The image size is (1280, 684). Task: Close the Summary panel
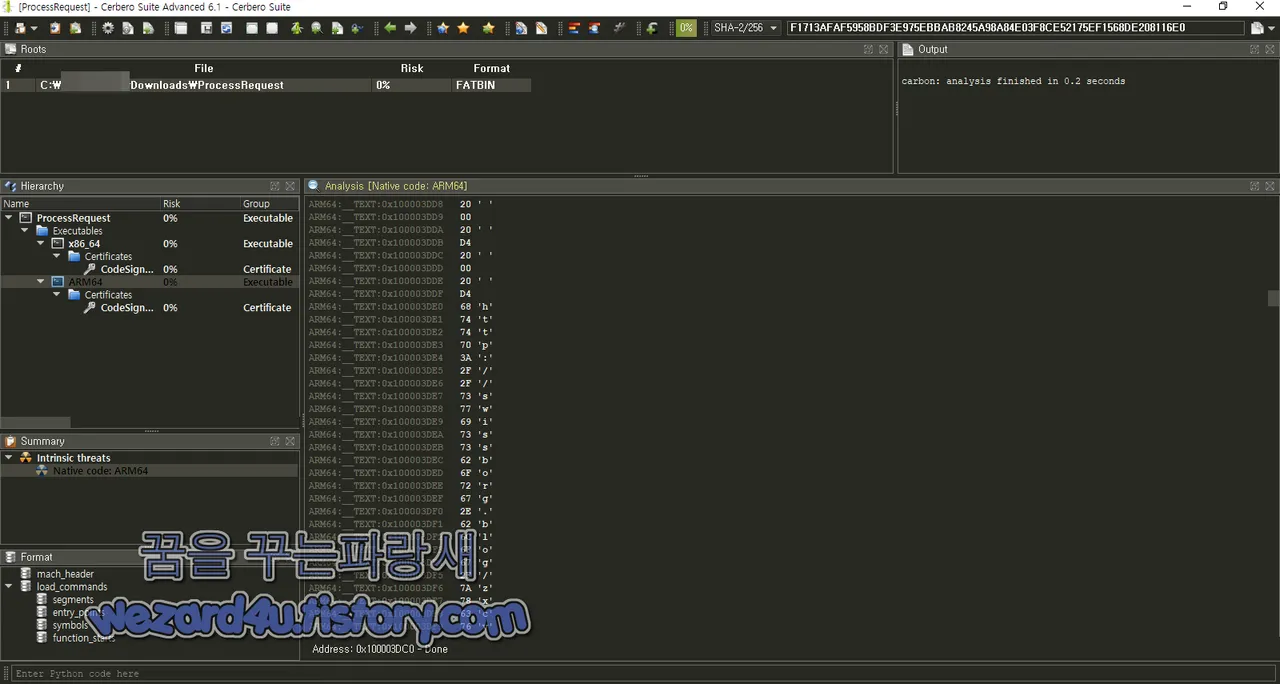pos(290,441)
